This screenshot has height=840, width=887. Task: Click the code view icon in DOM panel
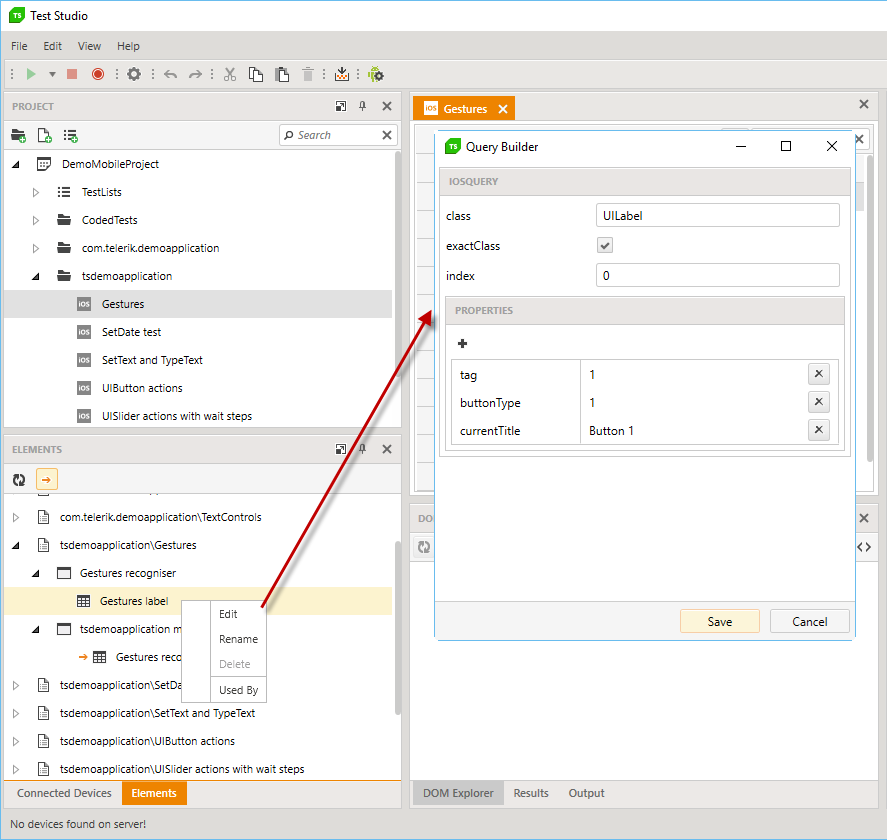(x=864, y=547)
